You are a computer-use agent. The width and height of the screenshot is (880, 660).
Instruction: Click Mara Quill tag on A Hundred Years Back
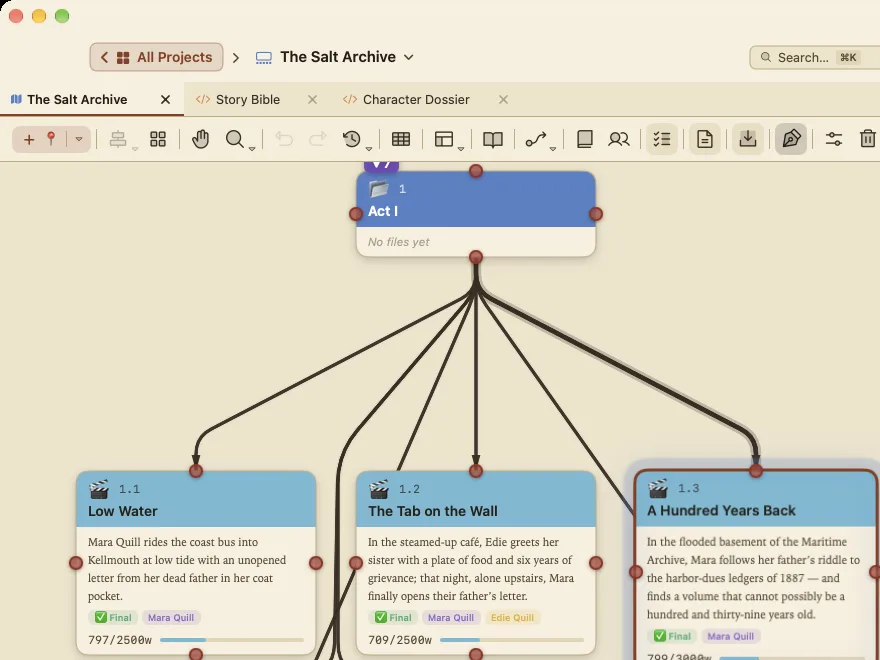pyautogui.click(x=730, y=636)
